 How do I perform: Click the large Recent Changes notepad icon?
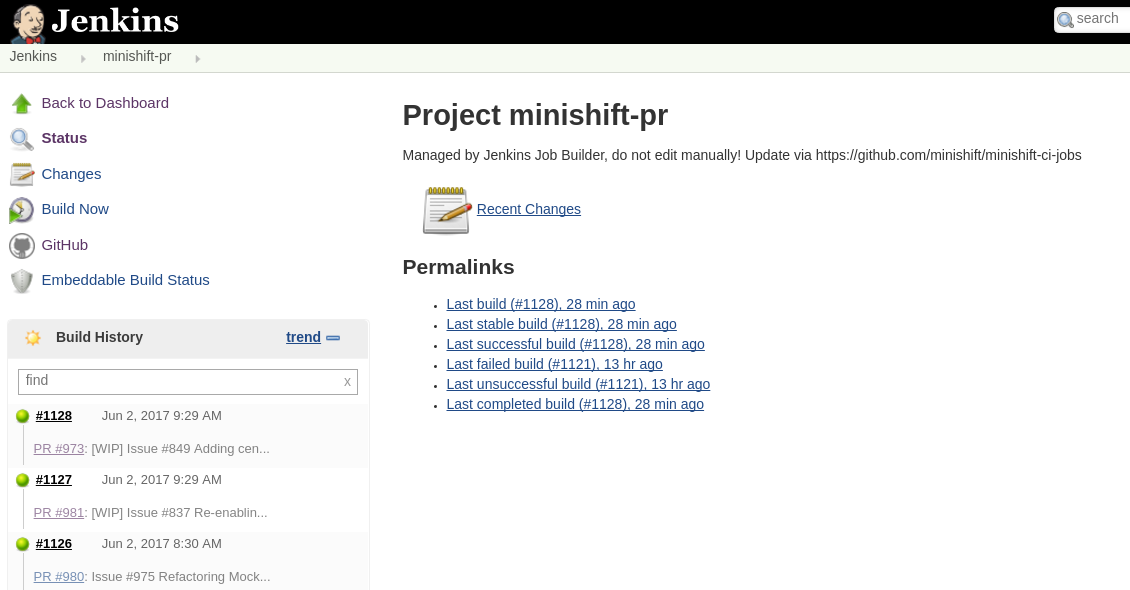coord(446,210)
